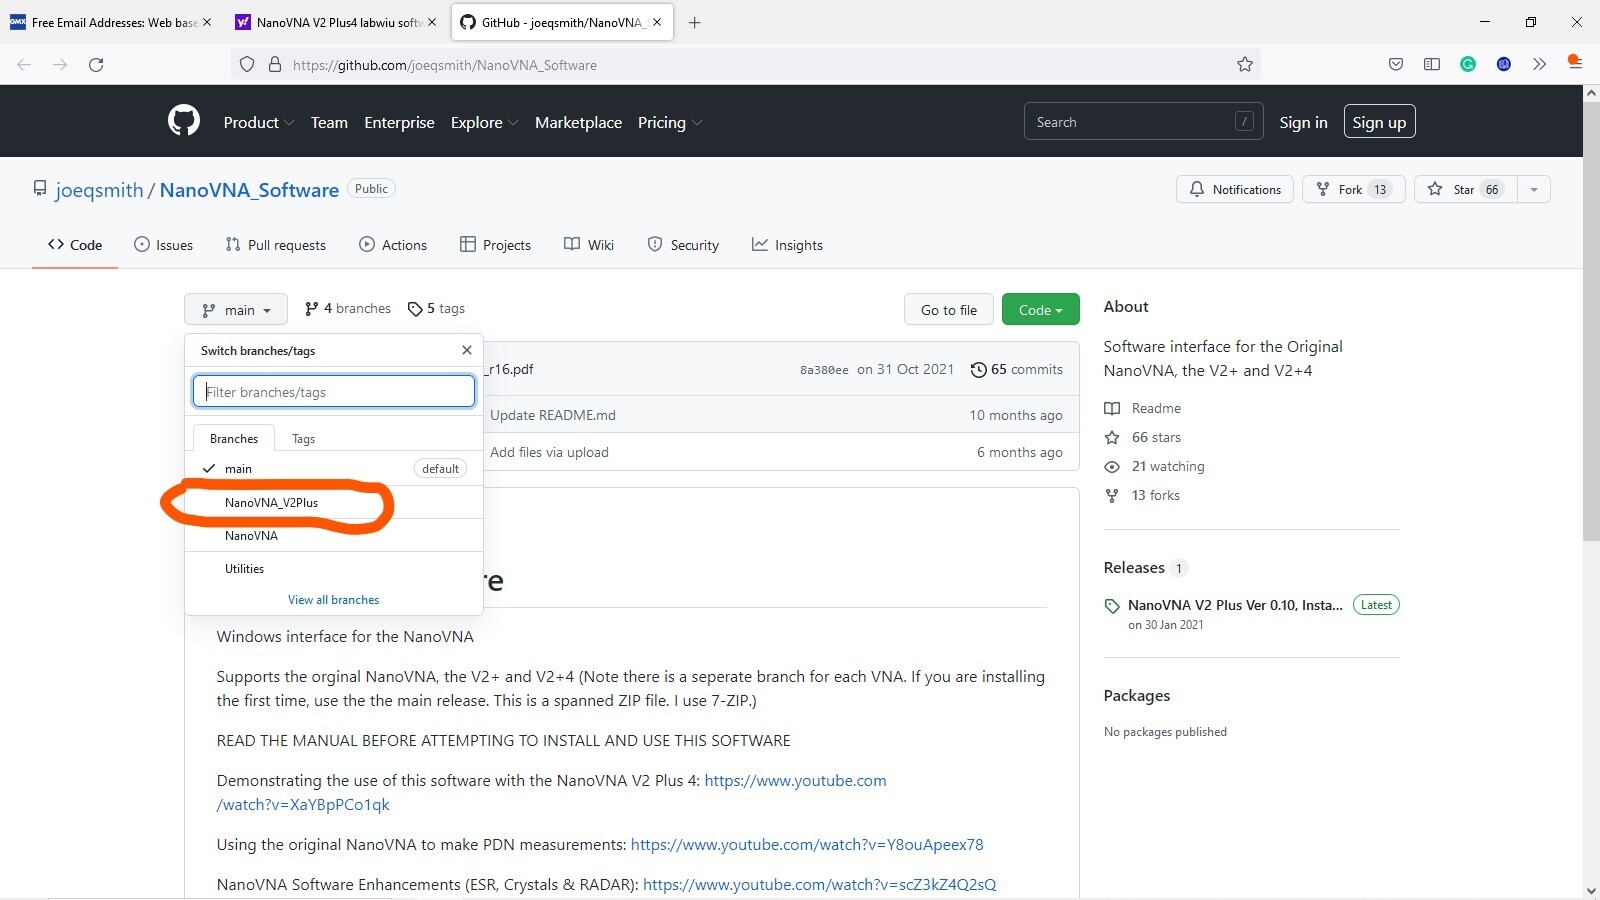The width and height of the screenshot is (1600, 900).
Task: Bookmark page with star icon in address bar
Action: click(1245, 64)
